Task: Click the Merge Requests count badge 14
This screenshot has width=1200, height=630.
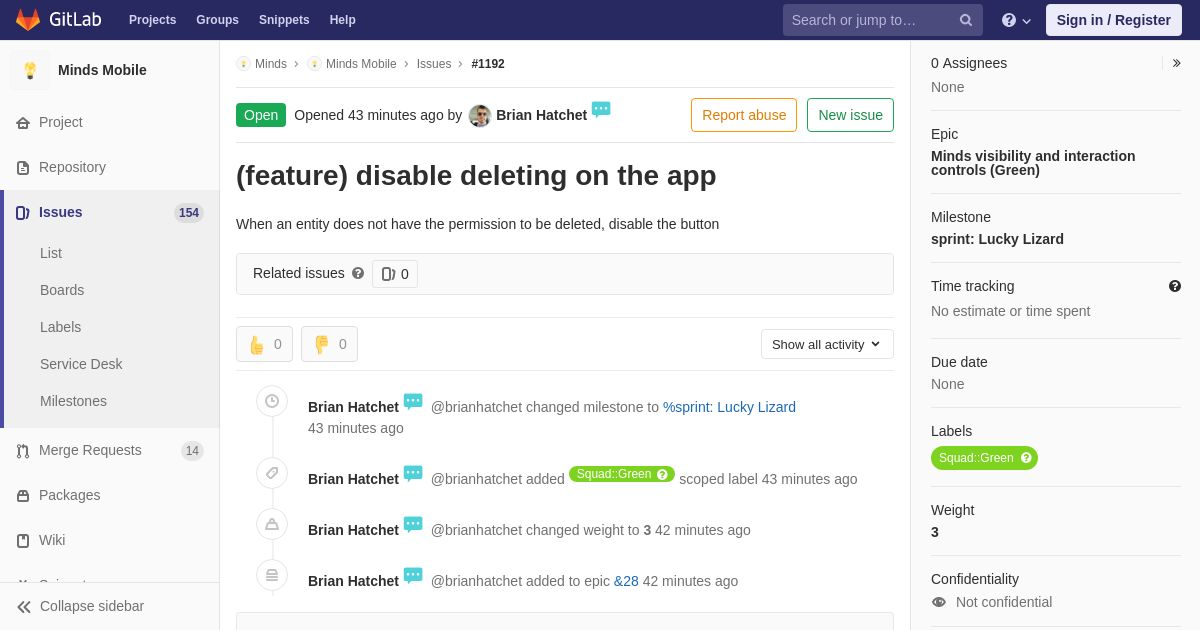Action: click(x=192, y=451)
